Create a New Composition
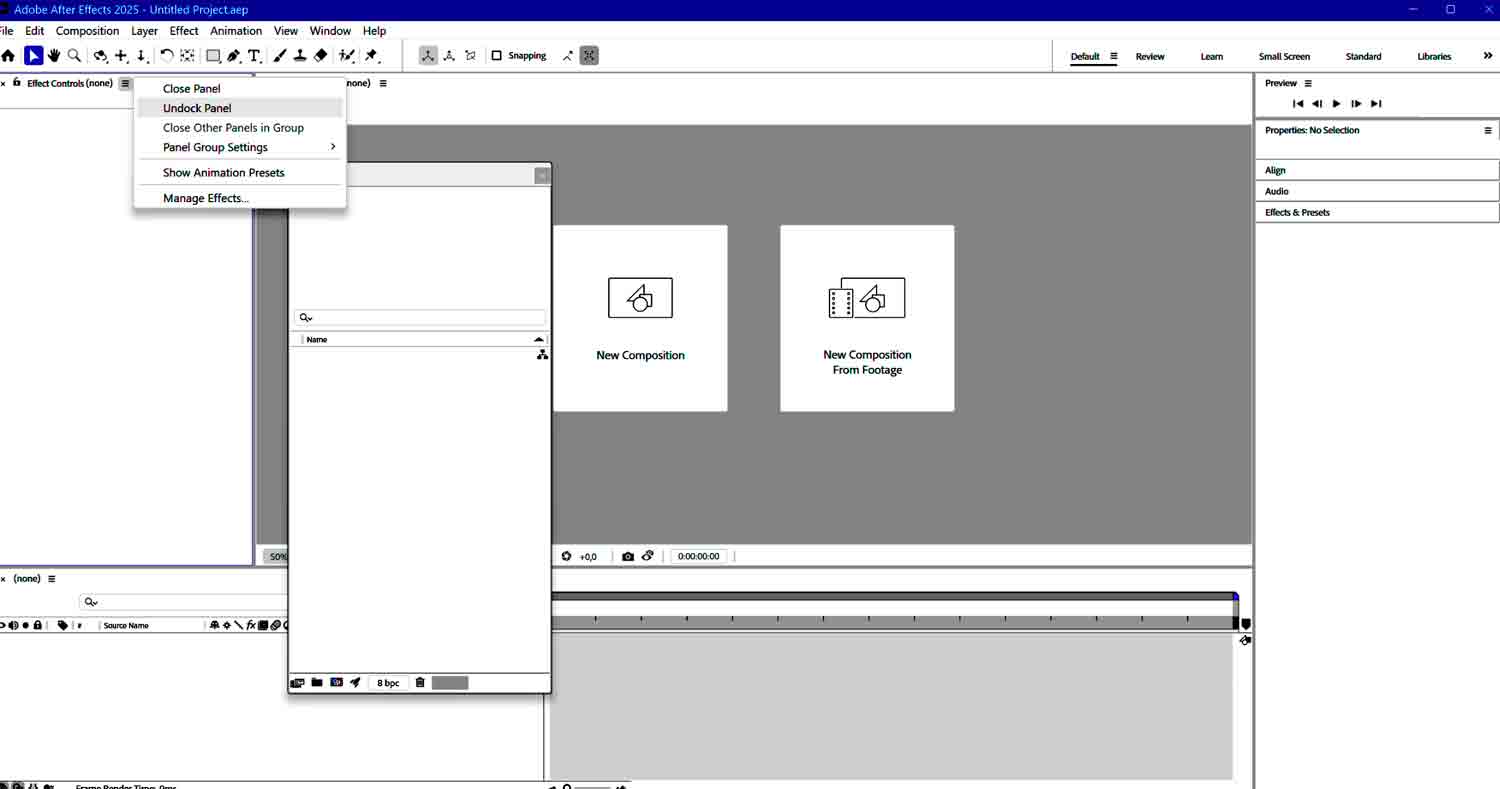Screen dimensions: 1500x789 coord(640,318)
